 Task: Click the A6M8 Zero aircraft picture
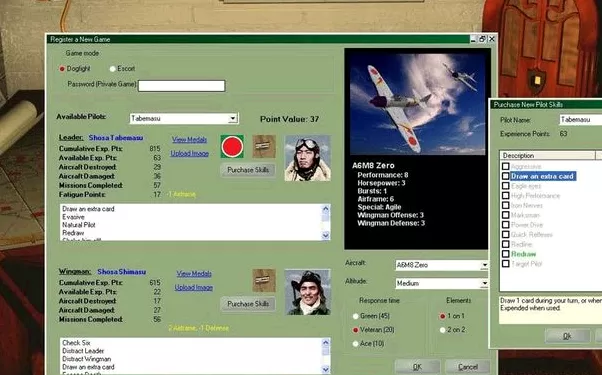point(418,104)
